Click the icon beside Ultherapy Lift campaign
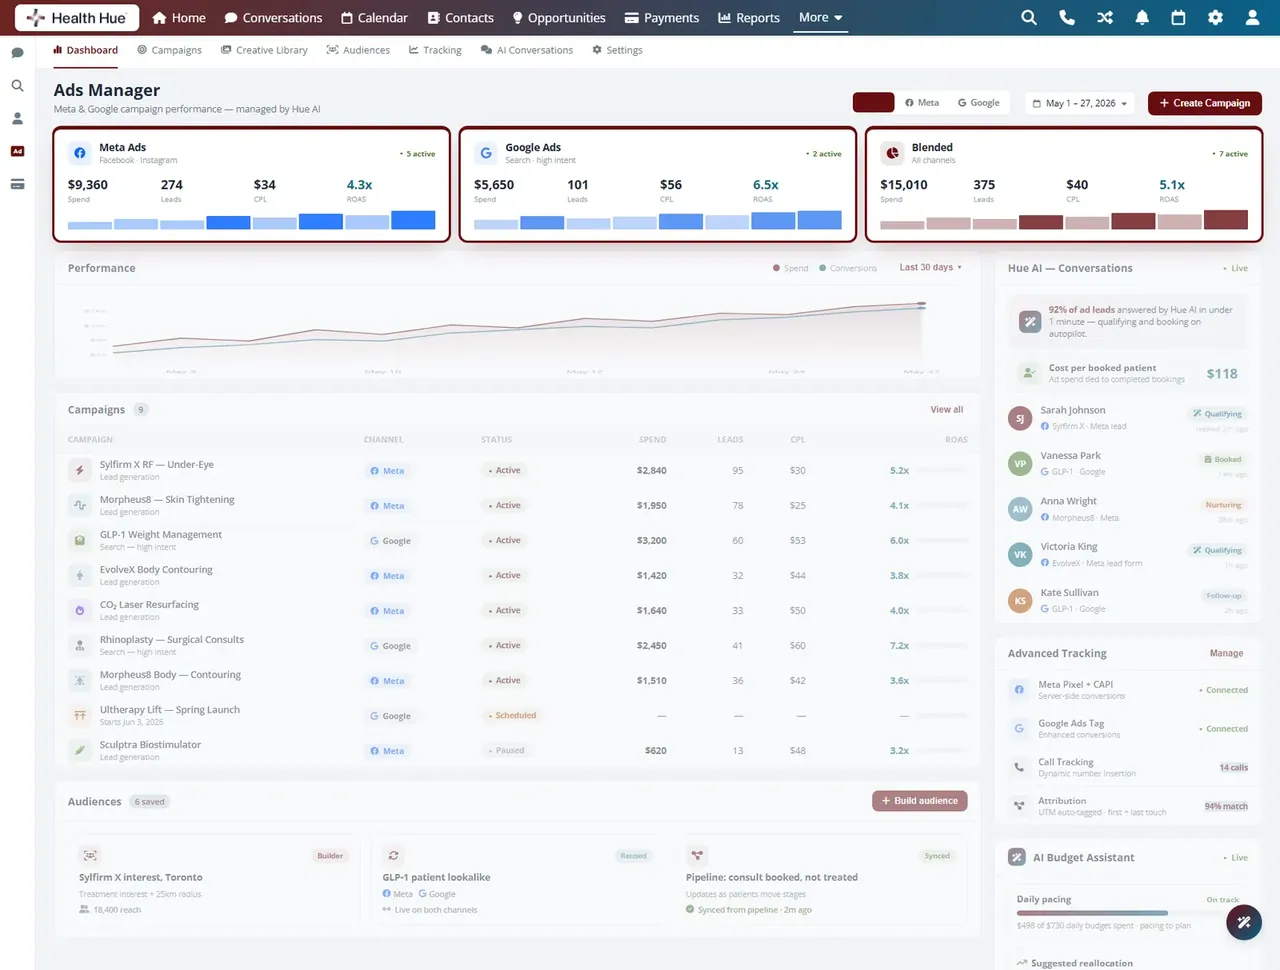Viewport: 1280px width, 970px height. 80,715
